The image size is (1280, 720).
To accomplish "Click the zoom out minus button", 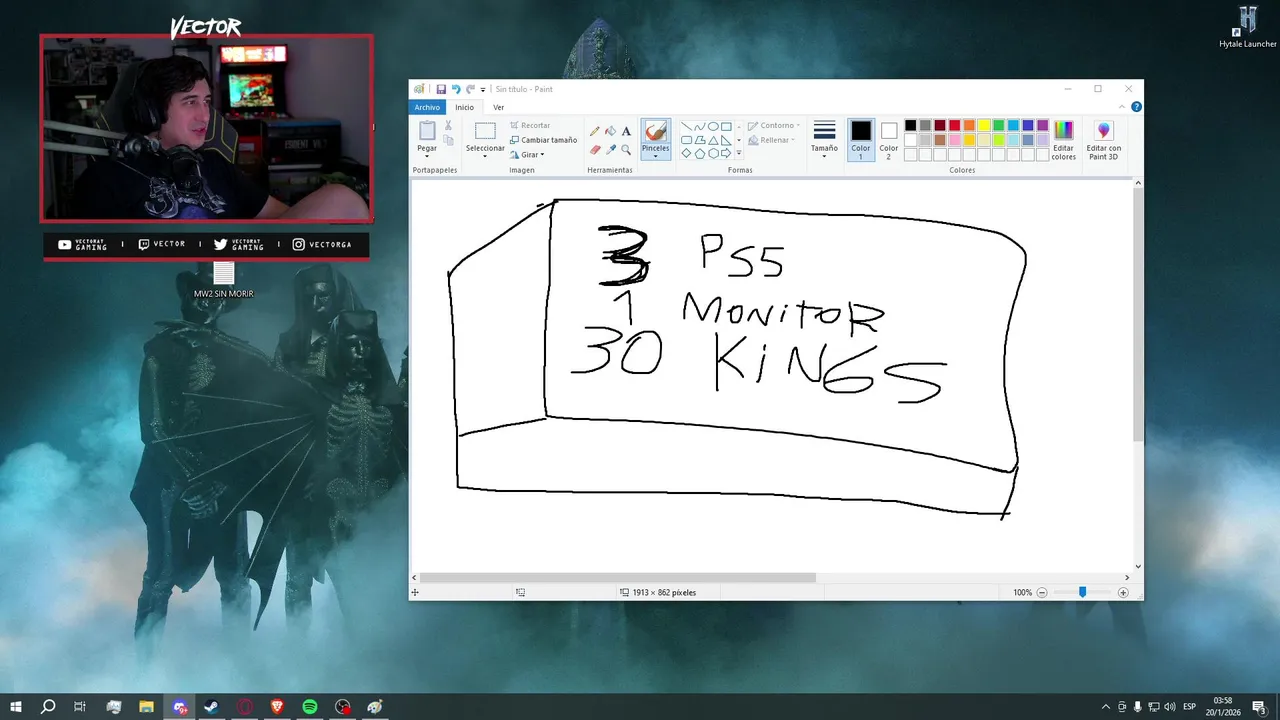I will 1042,593.
